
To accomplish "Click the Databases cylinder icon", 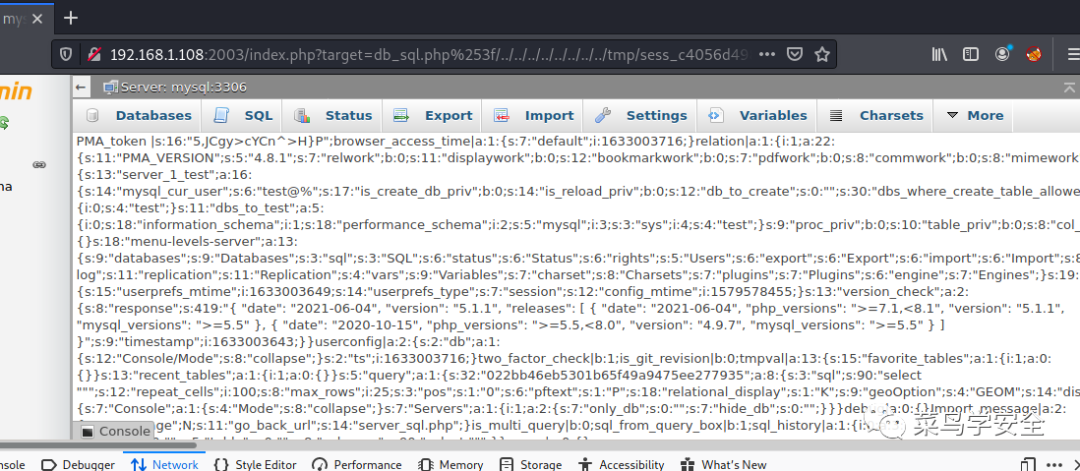I will point(92,116).
